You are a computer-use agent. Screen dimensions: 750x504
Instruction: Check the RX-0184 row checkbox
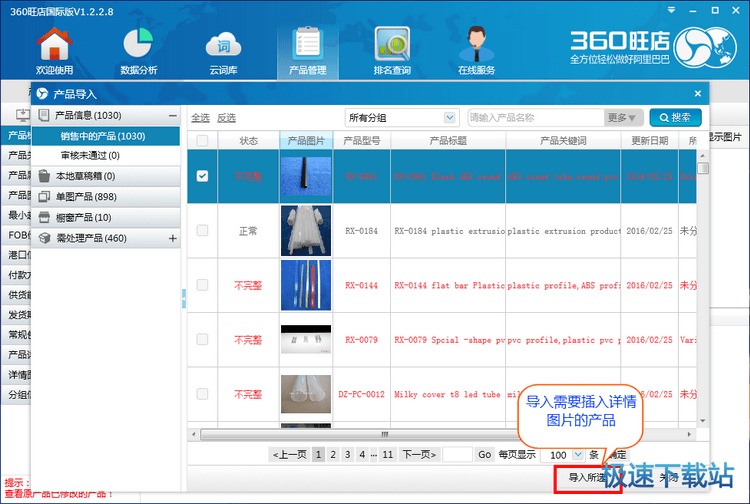(202, 230)
